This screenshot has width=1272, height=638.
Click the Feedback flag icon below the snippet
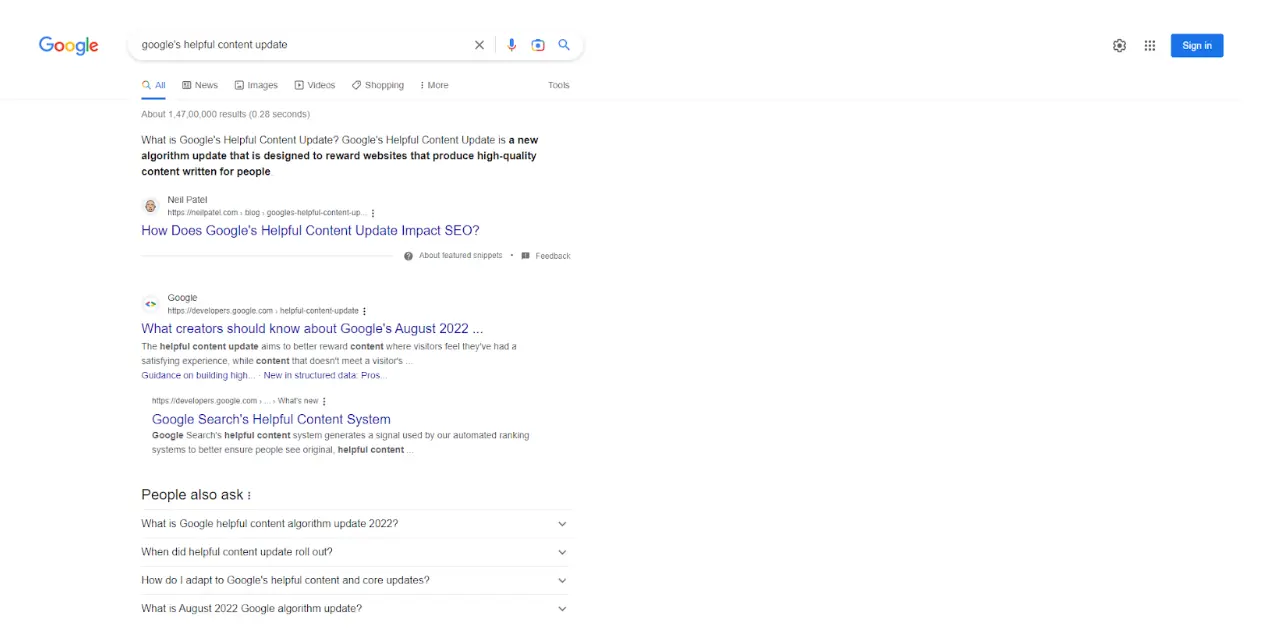point(525,255)
